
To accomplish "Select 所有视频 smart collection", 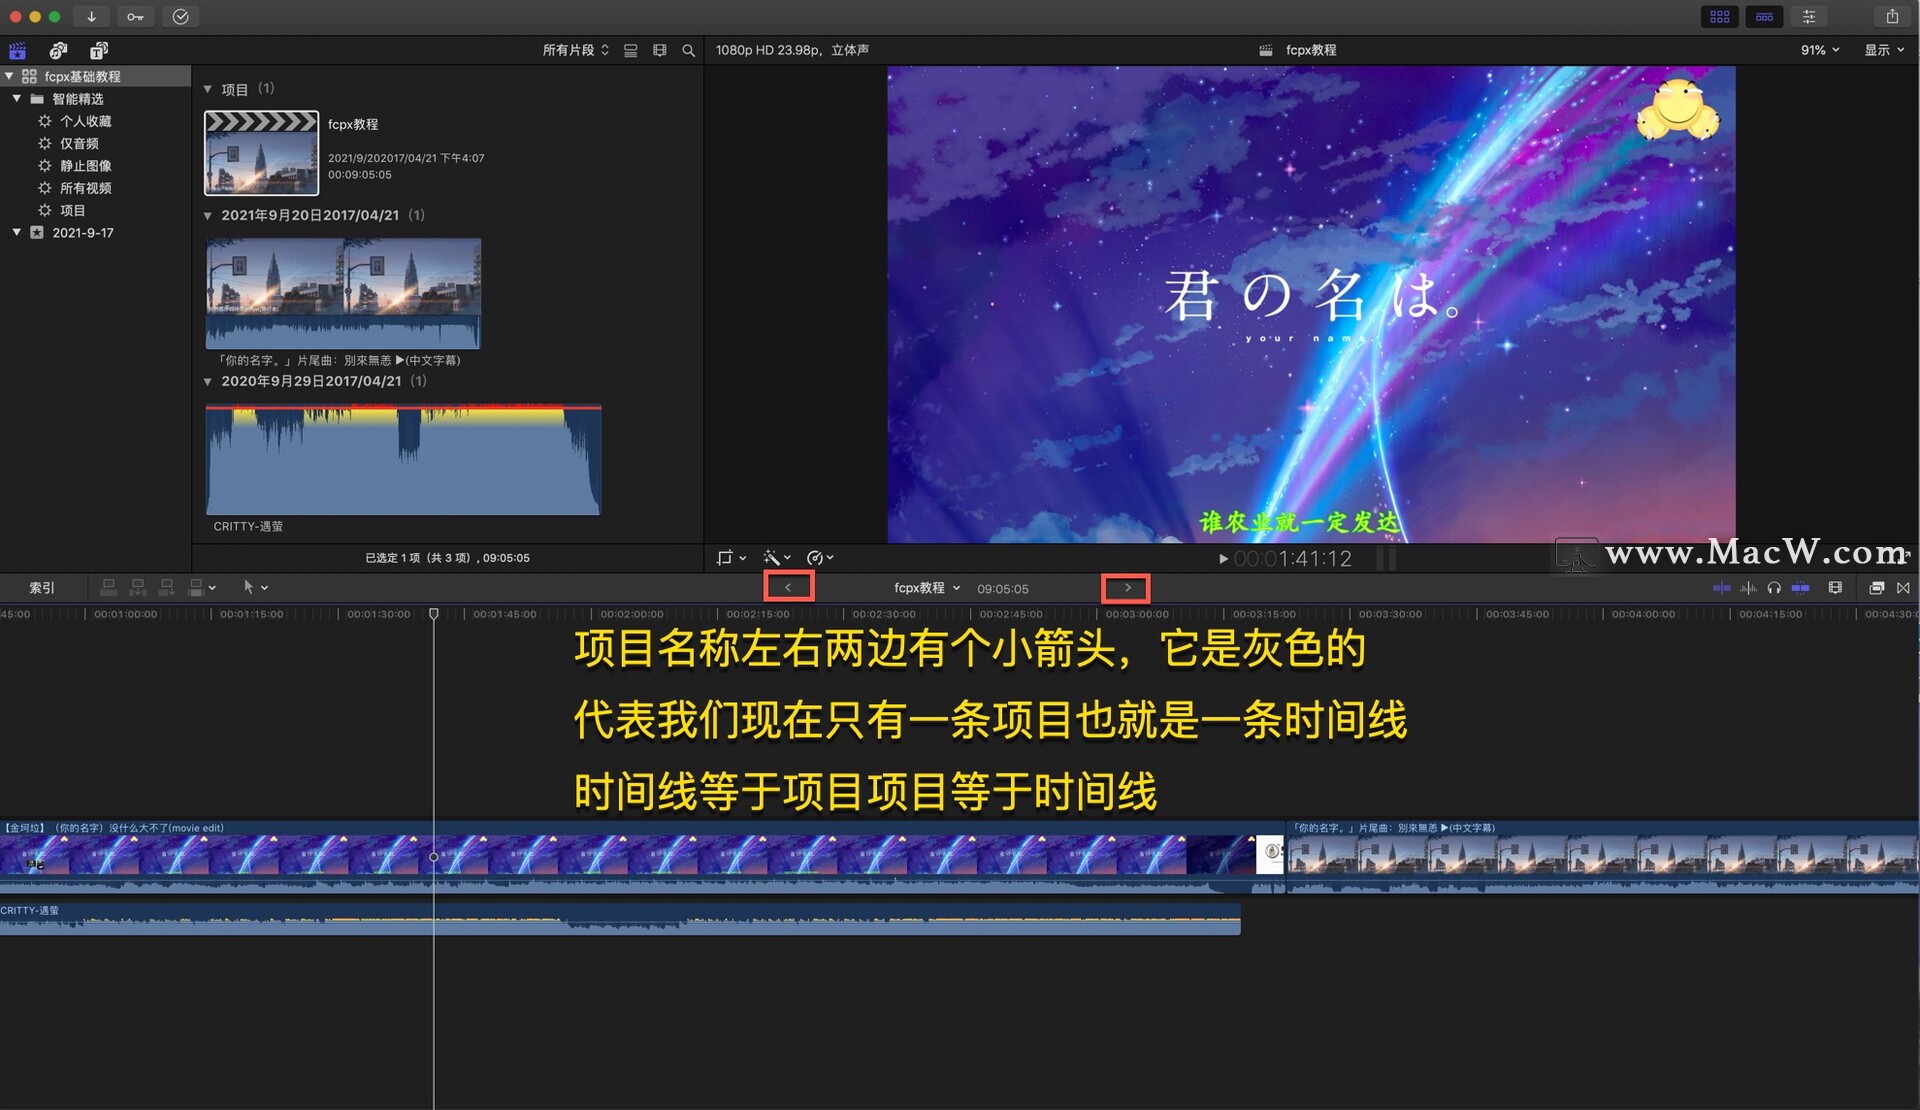I will pos(85,188).
